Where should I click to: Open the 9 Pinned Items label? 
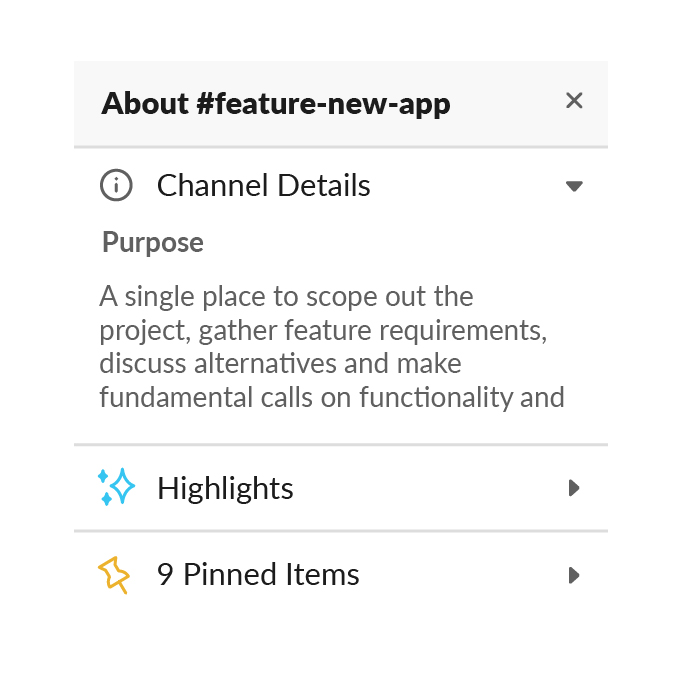click(x=258, y=574)
